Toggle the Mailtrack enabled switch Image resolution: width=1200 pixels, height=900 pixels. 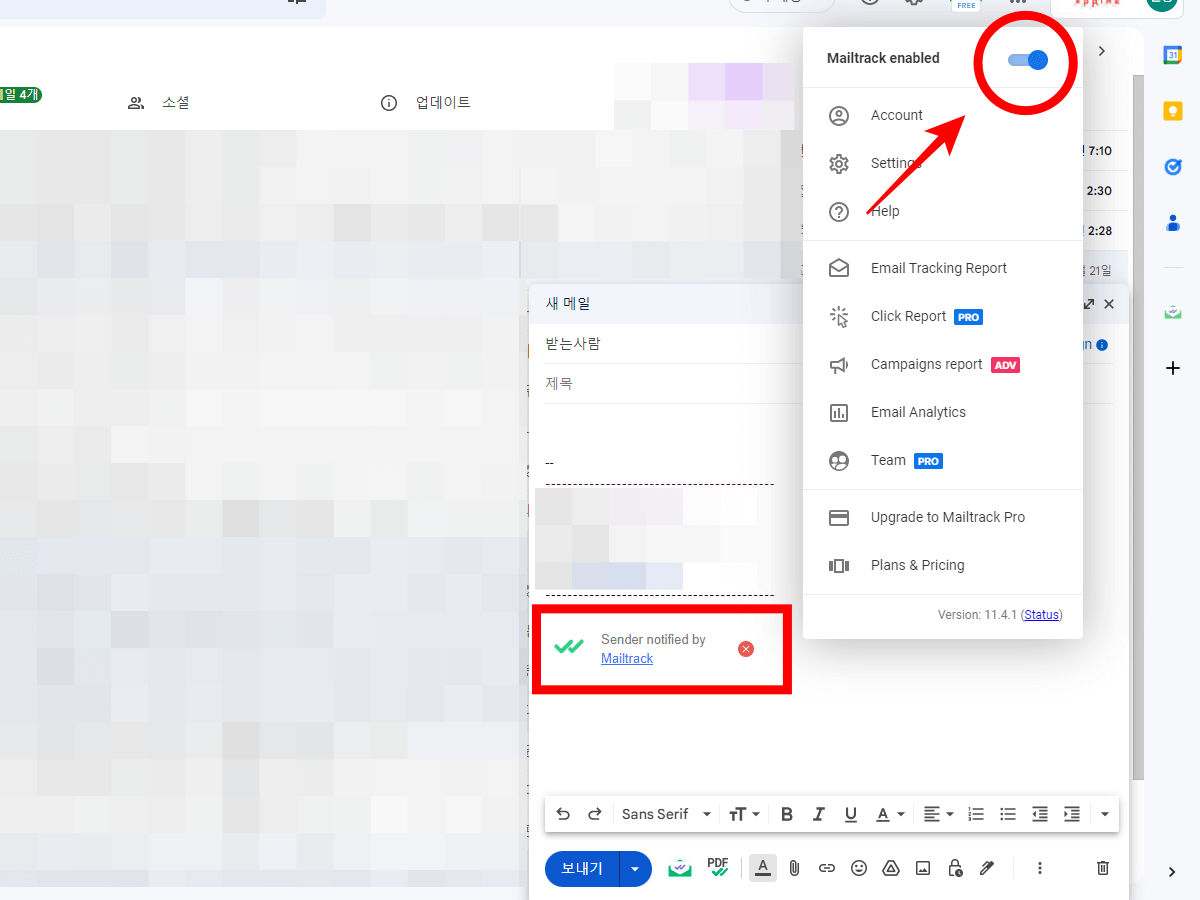1028,60
